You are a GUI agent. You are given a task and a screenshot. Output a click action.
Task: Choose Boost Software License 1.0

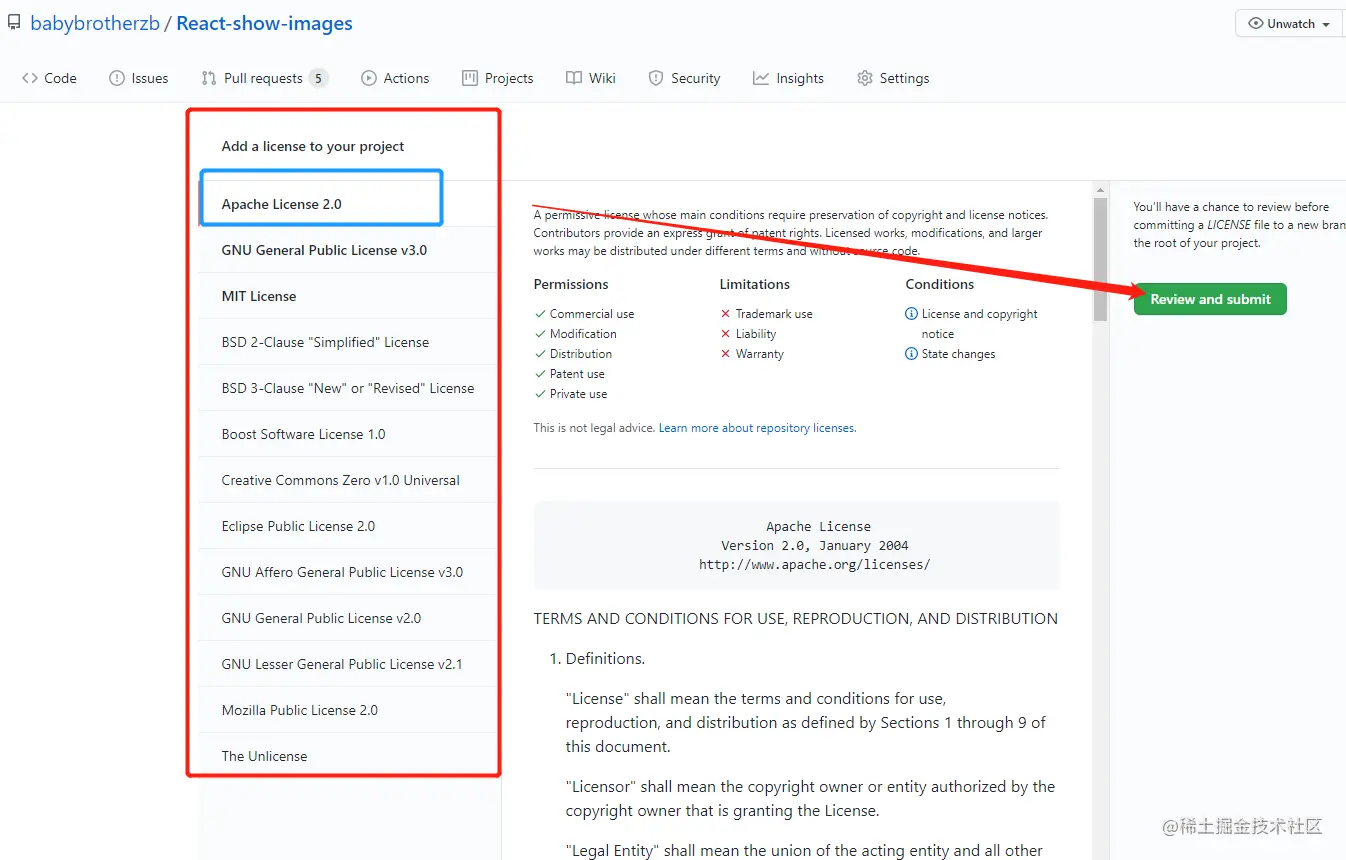tap(348, 434)
